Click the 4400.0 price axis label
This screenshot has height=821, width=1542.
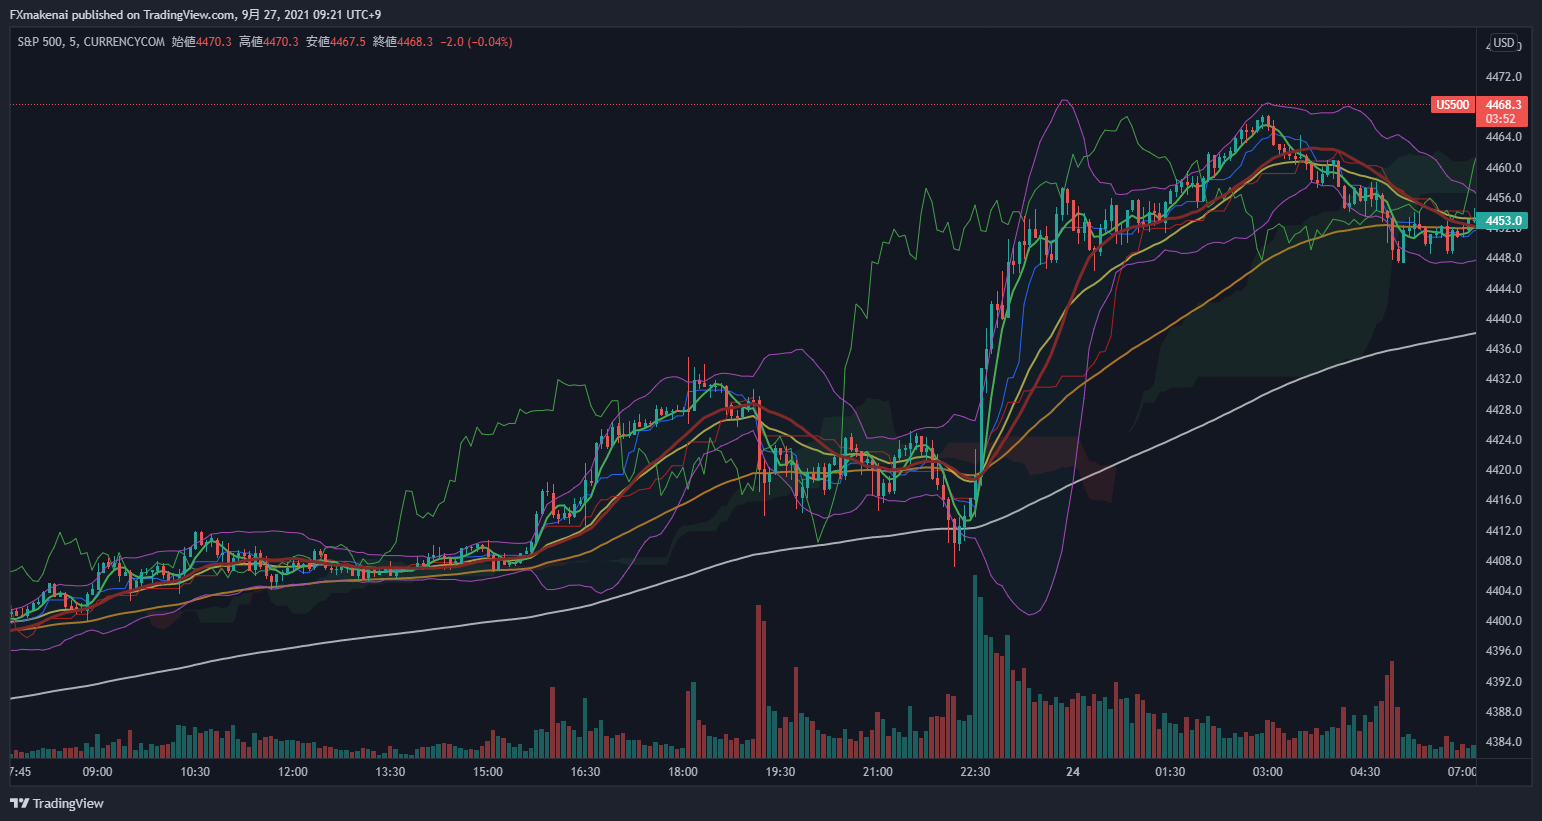click(1504, 621)
